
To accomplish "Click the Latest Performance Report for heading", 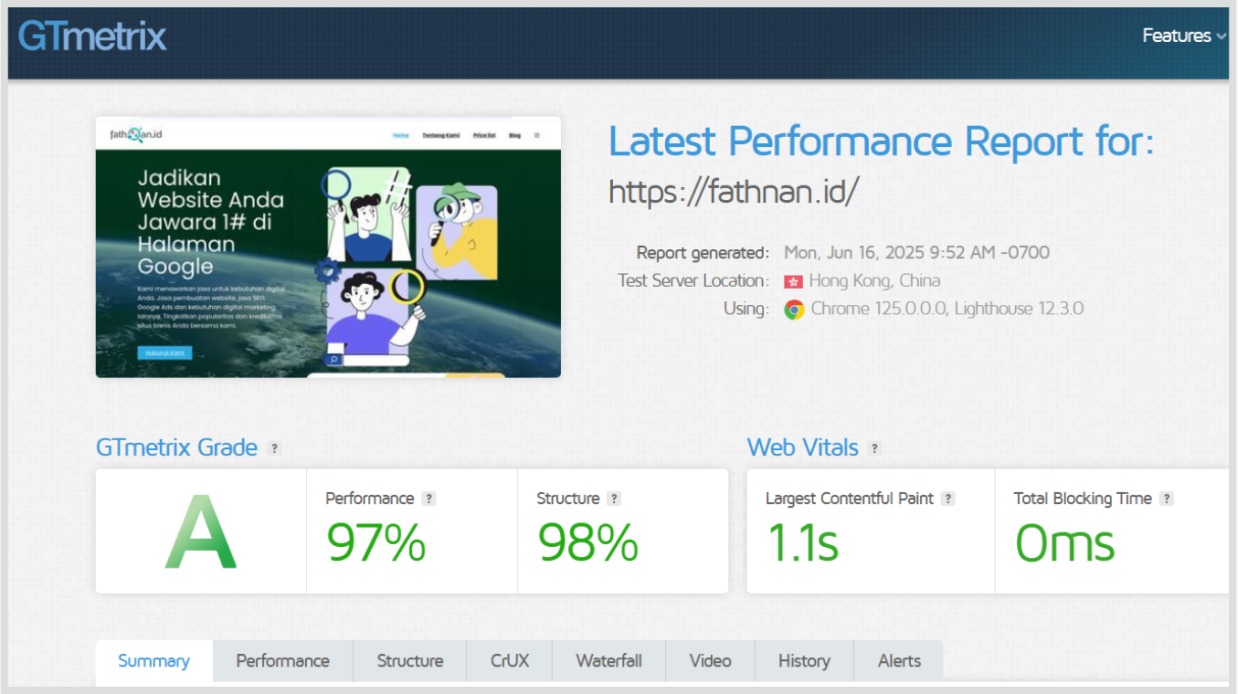I will (881, 142).
